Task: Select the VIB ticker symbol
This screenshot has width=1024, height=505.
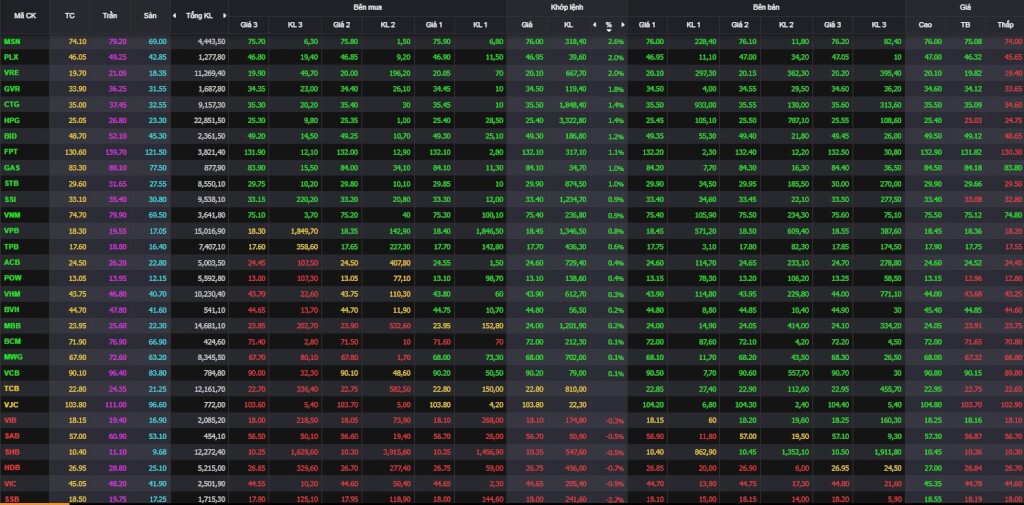Action: (10, 420)
